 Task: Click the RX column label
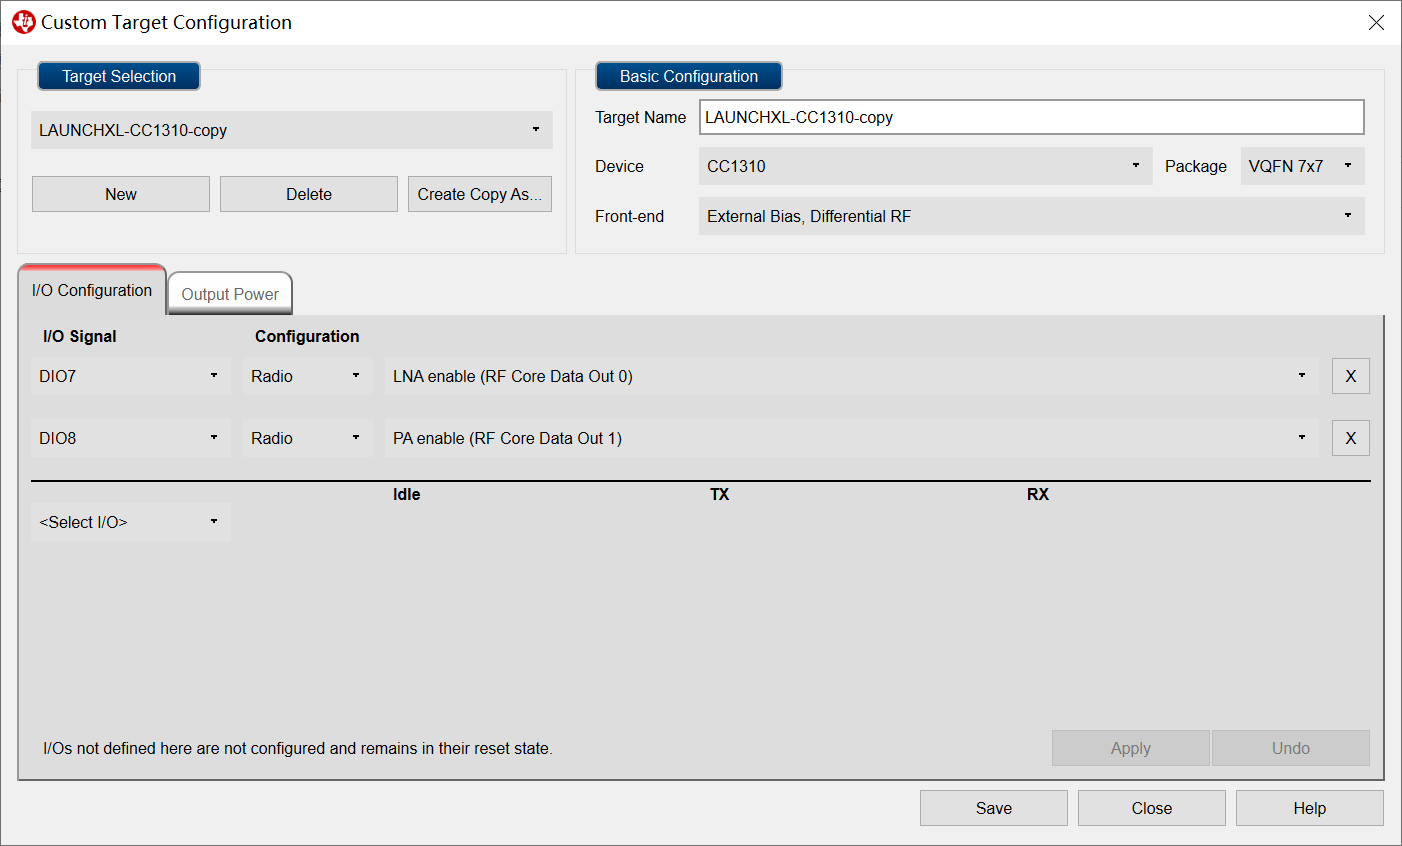coord(1038,494)
